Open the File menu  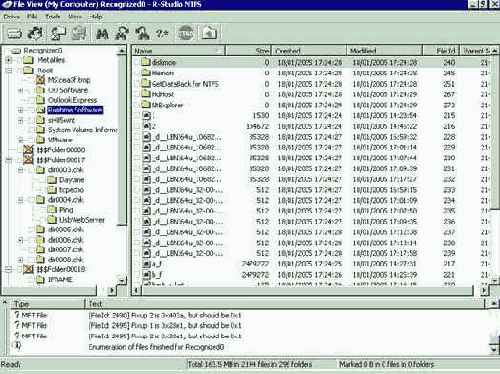click(32, 16)
